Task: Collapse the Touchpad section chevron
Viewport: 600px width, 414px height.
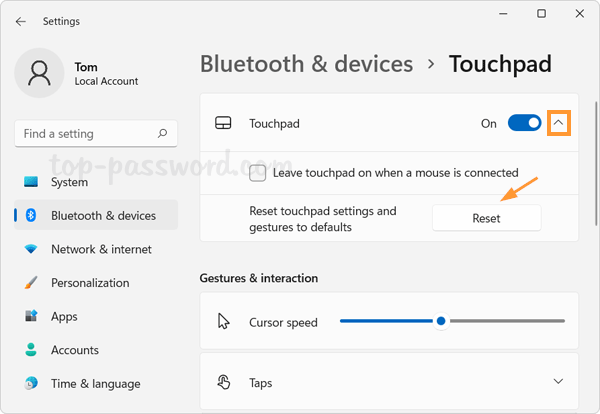Action: click(x=559, y=123)
